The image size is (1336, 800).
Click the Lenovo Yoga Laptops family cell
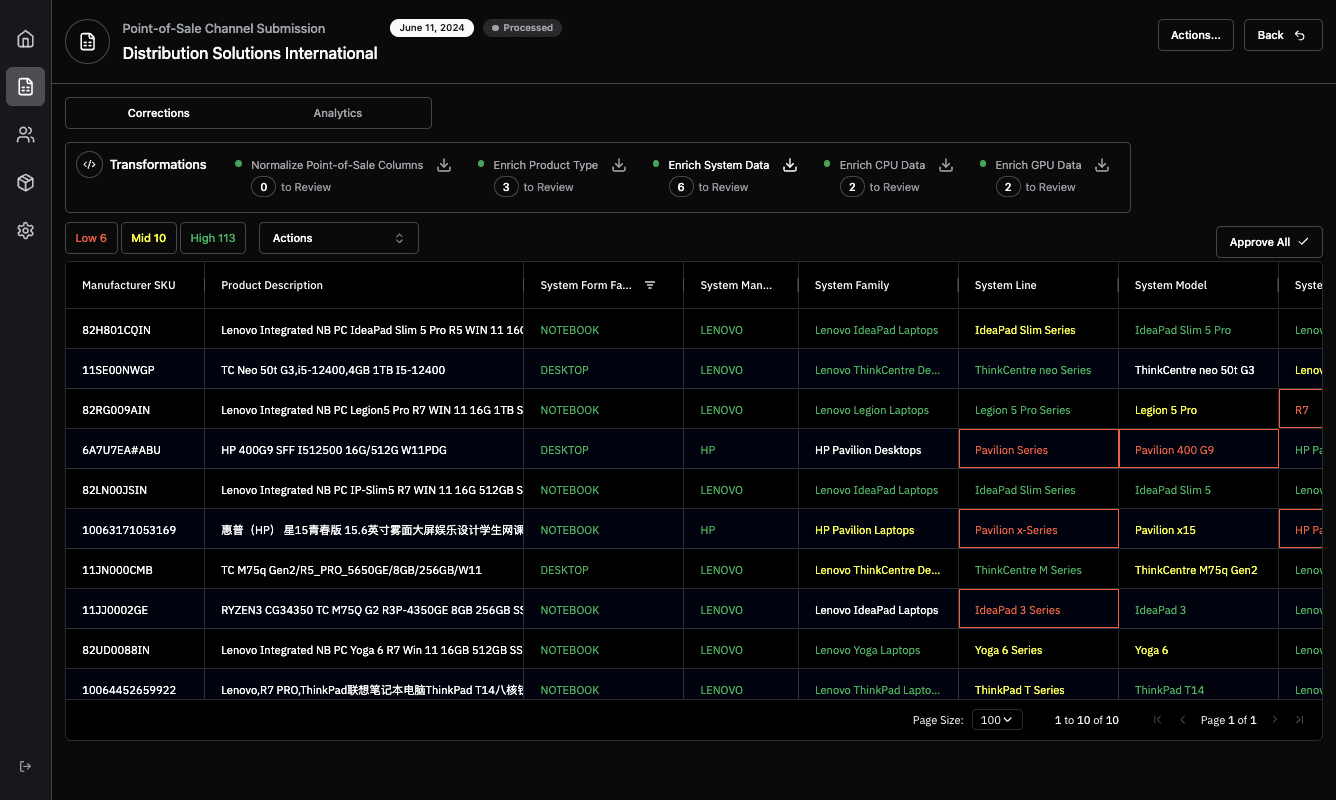point(878,650)
